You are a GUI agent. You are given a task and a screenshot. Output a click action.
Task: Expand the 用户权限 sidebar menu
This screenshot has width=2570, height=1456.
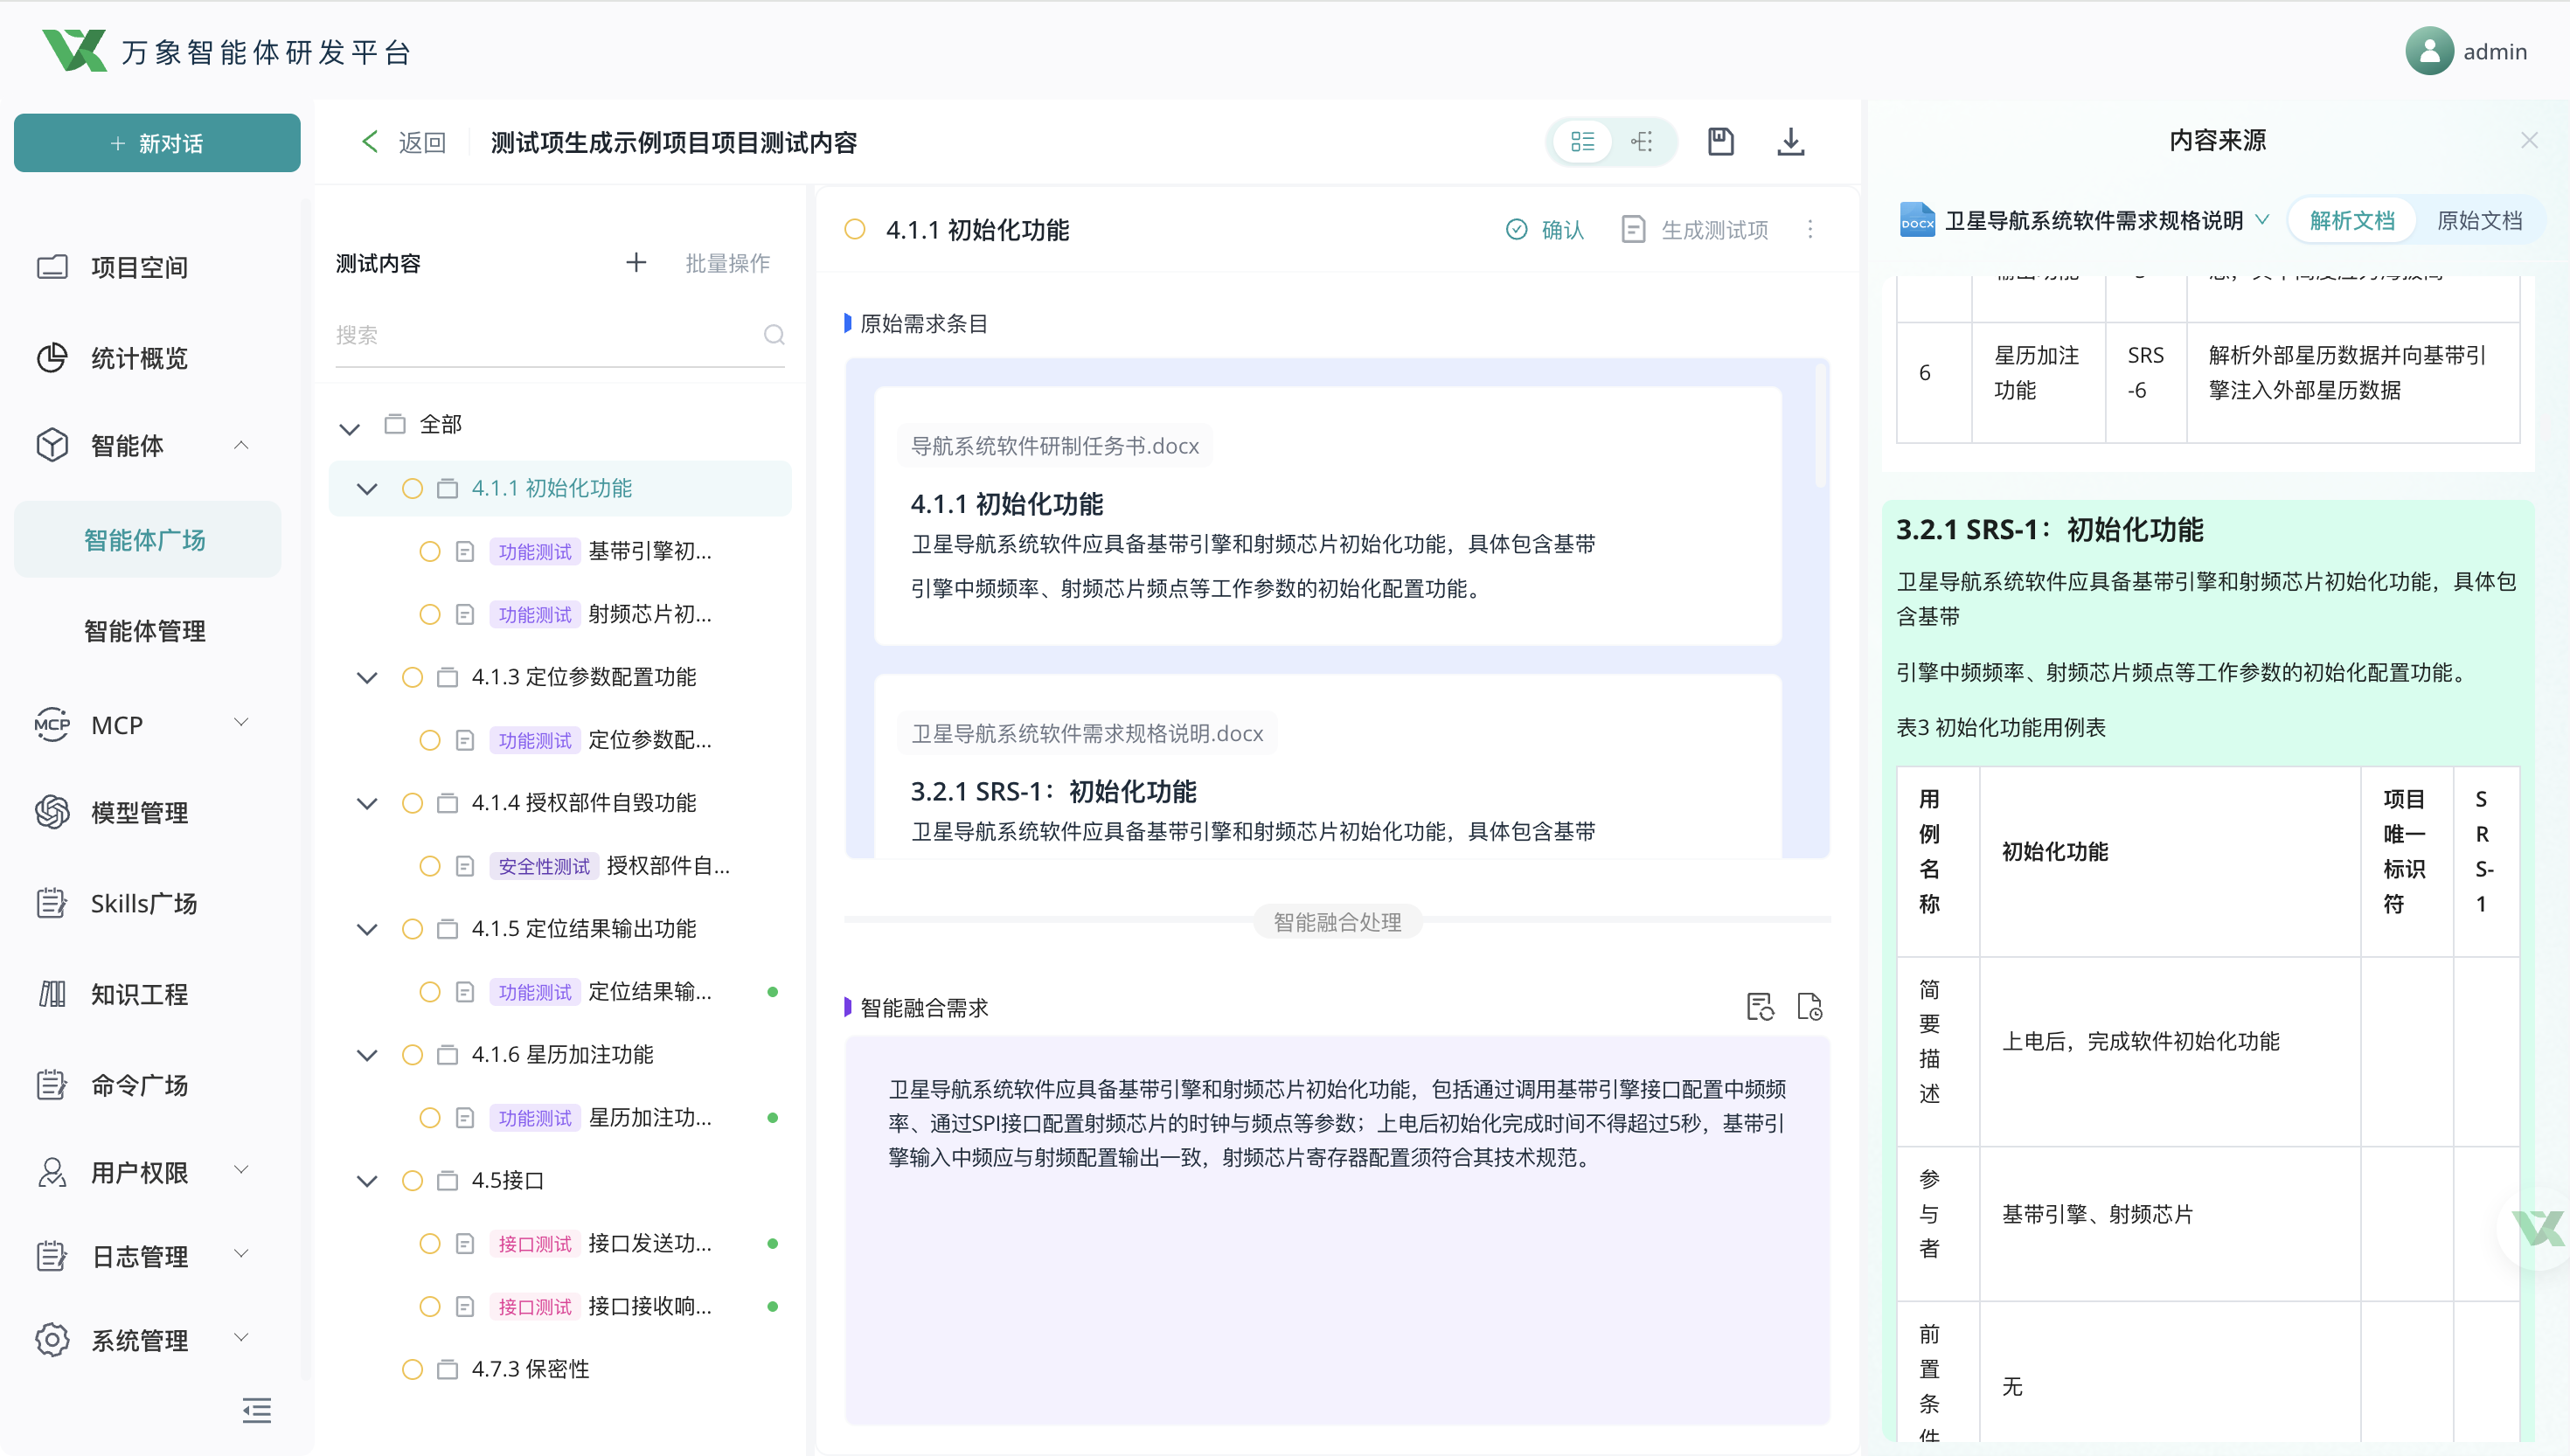[241, 1169]
